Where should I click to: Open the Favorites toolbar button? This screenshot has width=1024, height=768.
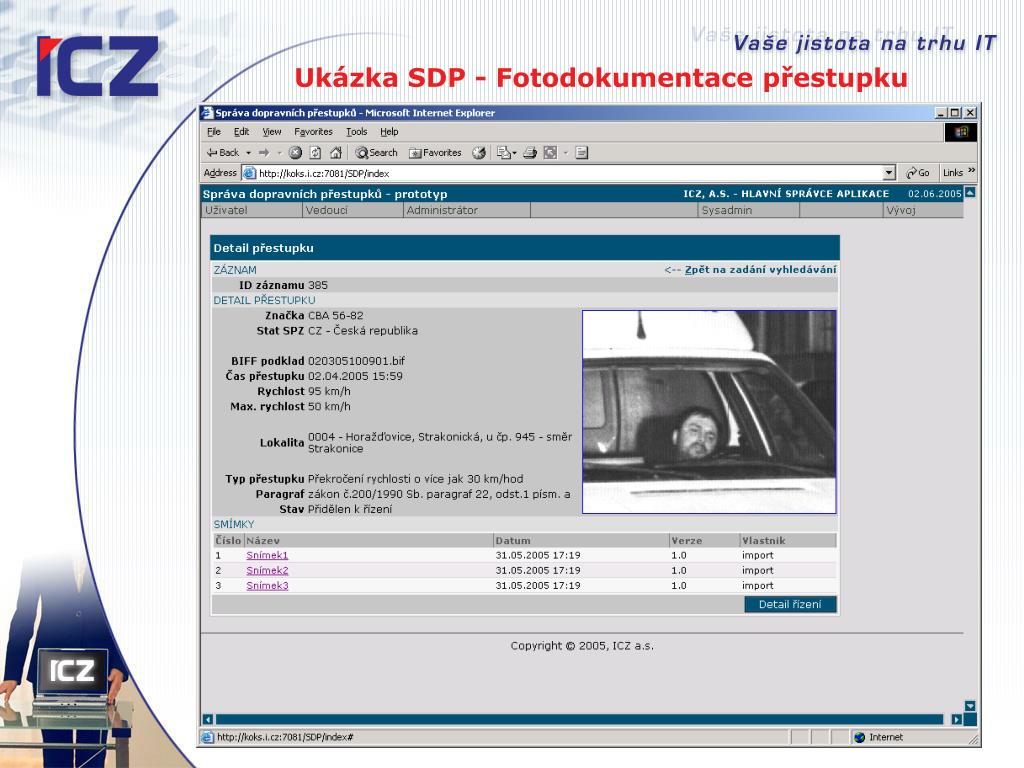(x=435, y=153)
